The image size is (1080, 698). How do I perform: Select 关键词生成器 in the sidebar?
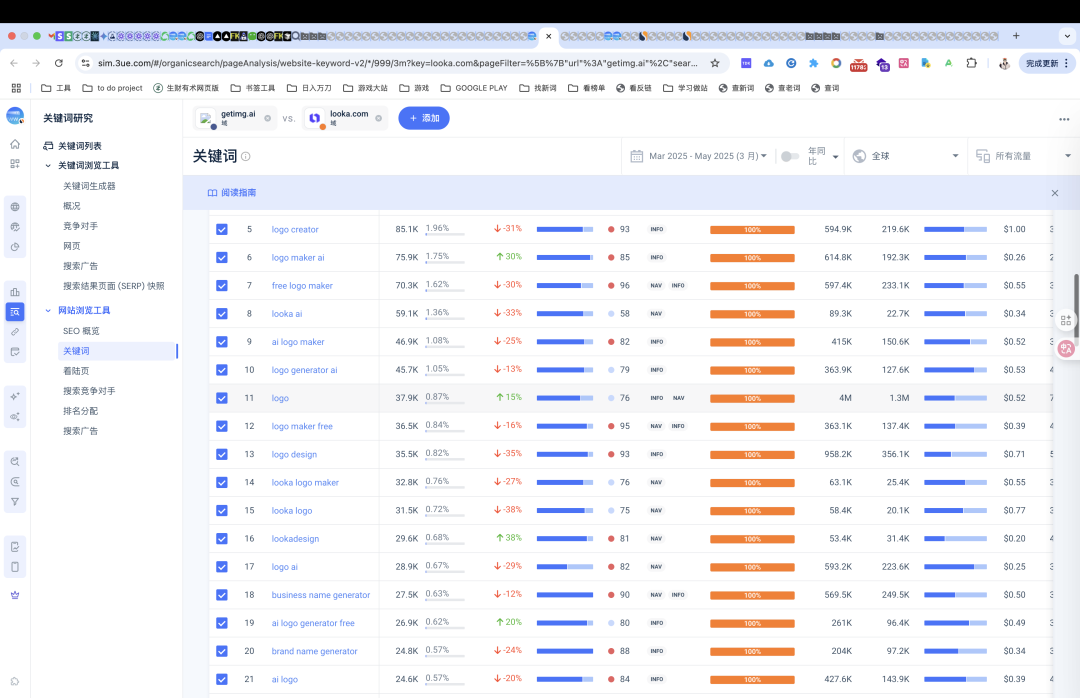tap(89, 186)
